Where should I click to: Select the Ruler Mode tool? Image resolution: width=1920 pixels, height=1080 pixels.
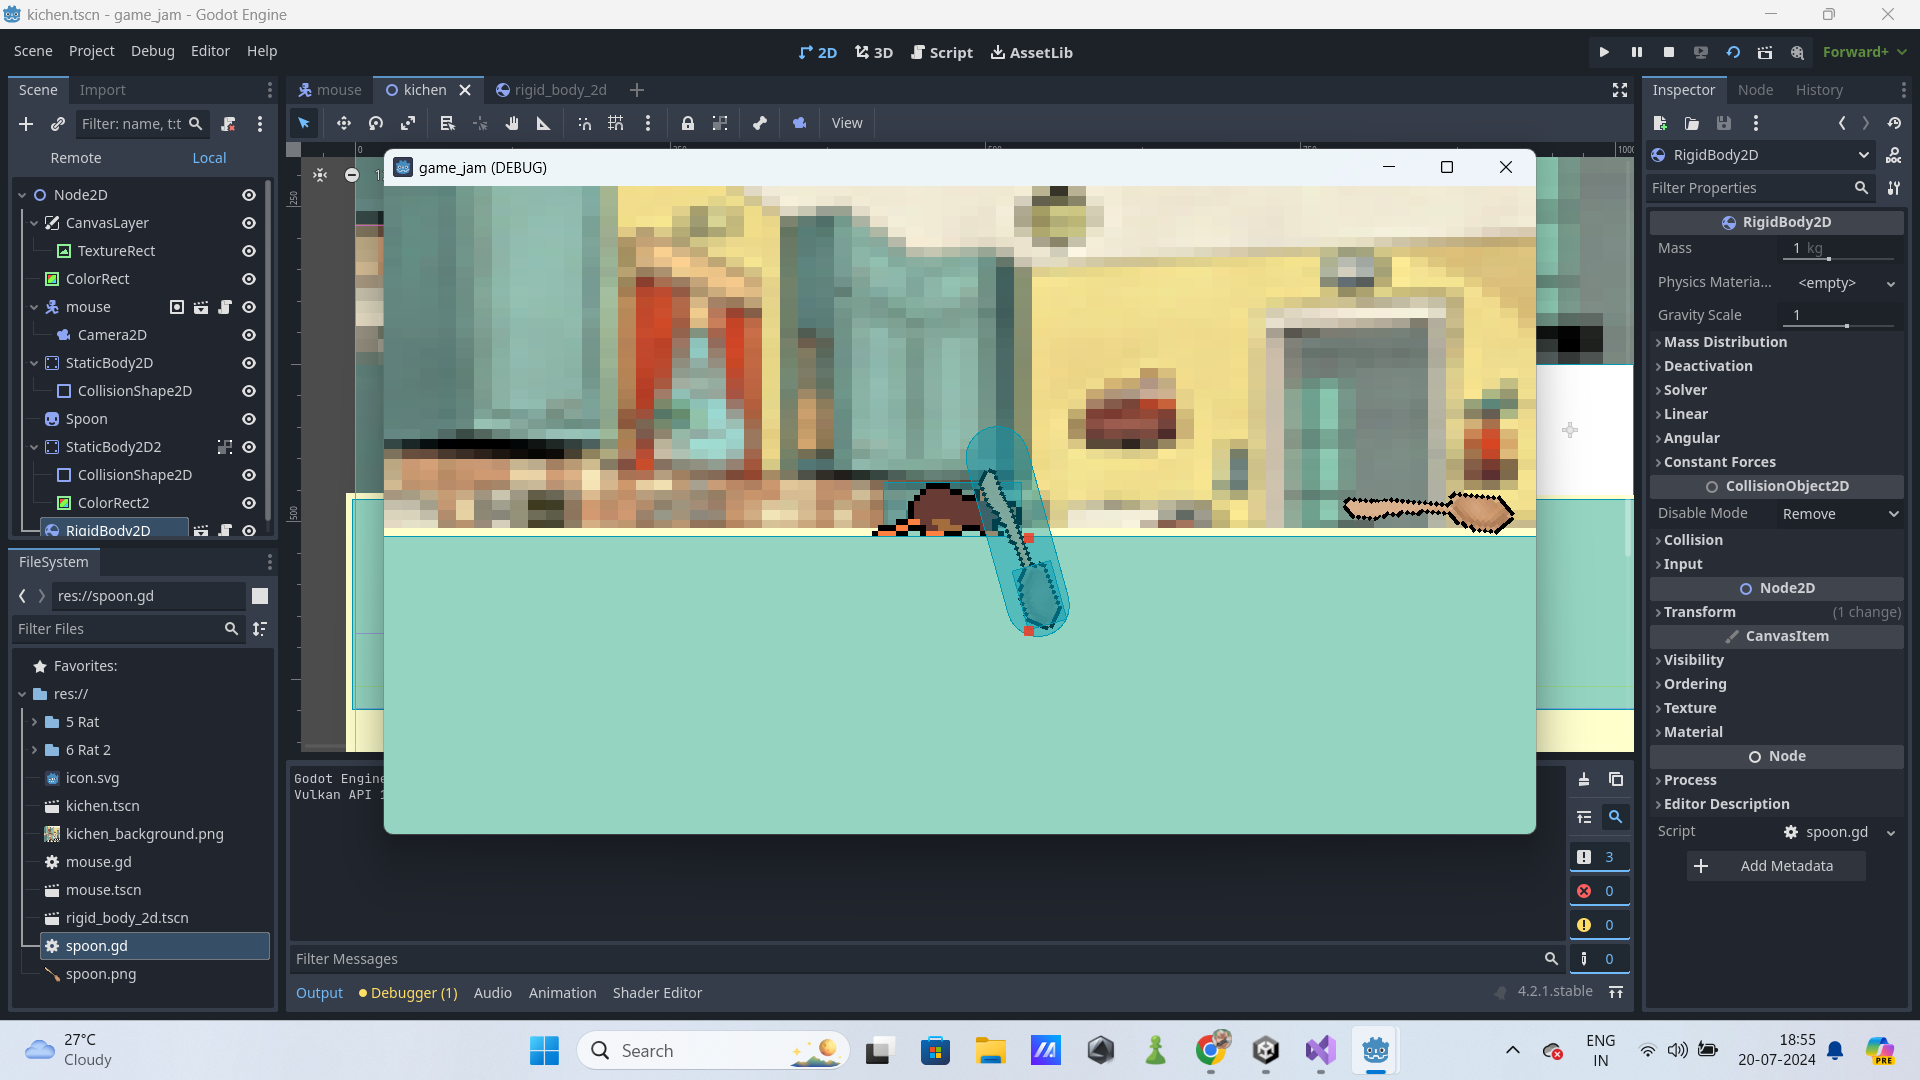tap(544, 123)
